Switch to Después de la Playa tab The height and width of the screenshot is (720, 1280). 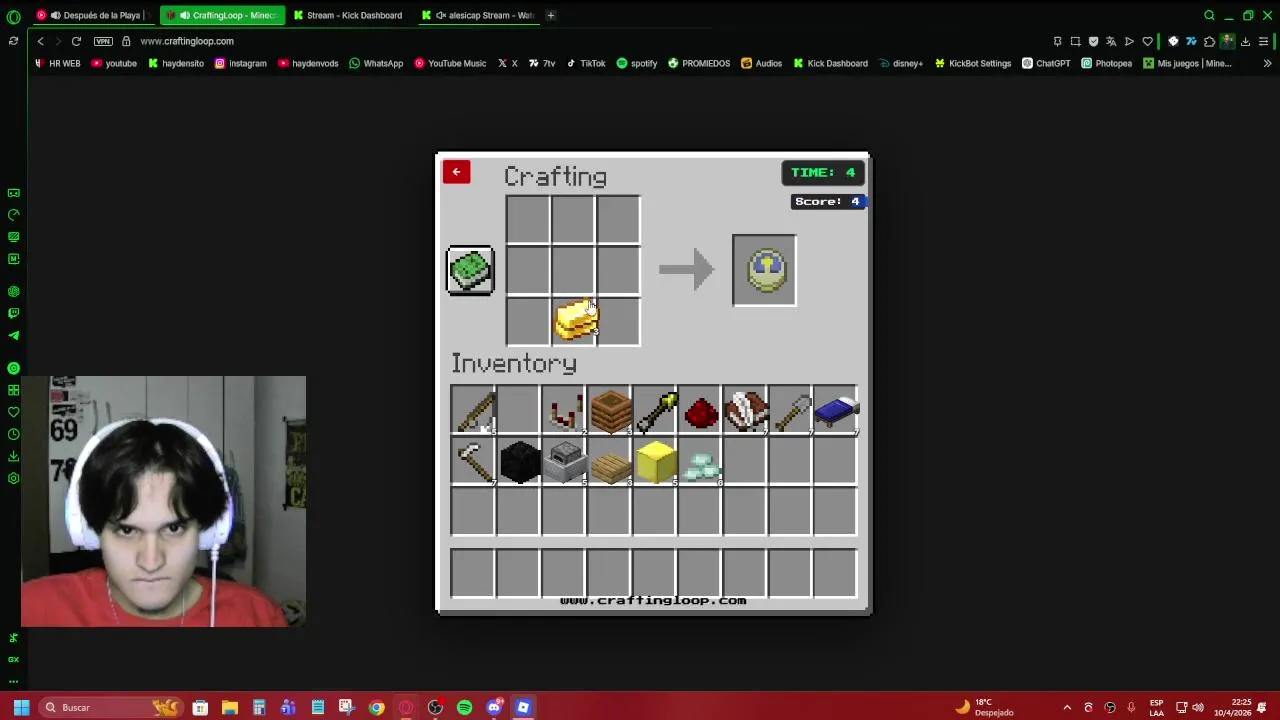pos(92,15)
